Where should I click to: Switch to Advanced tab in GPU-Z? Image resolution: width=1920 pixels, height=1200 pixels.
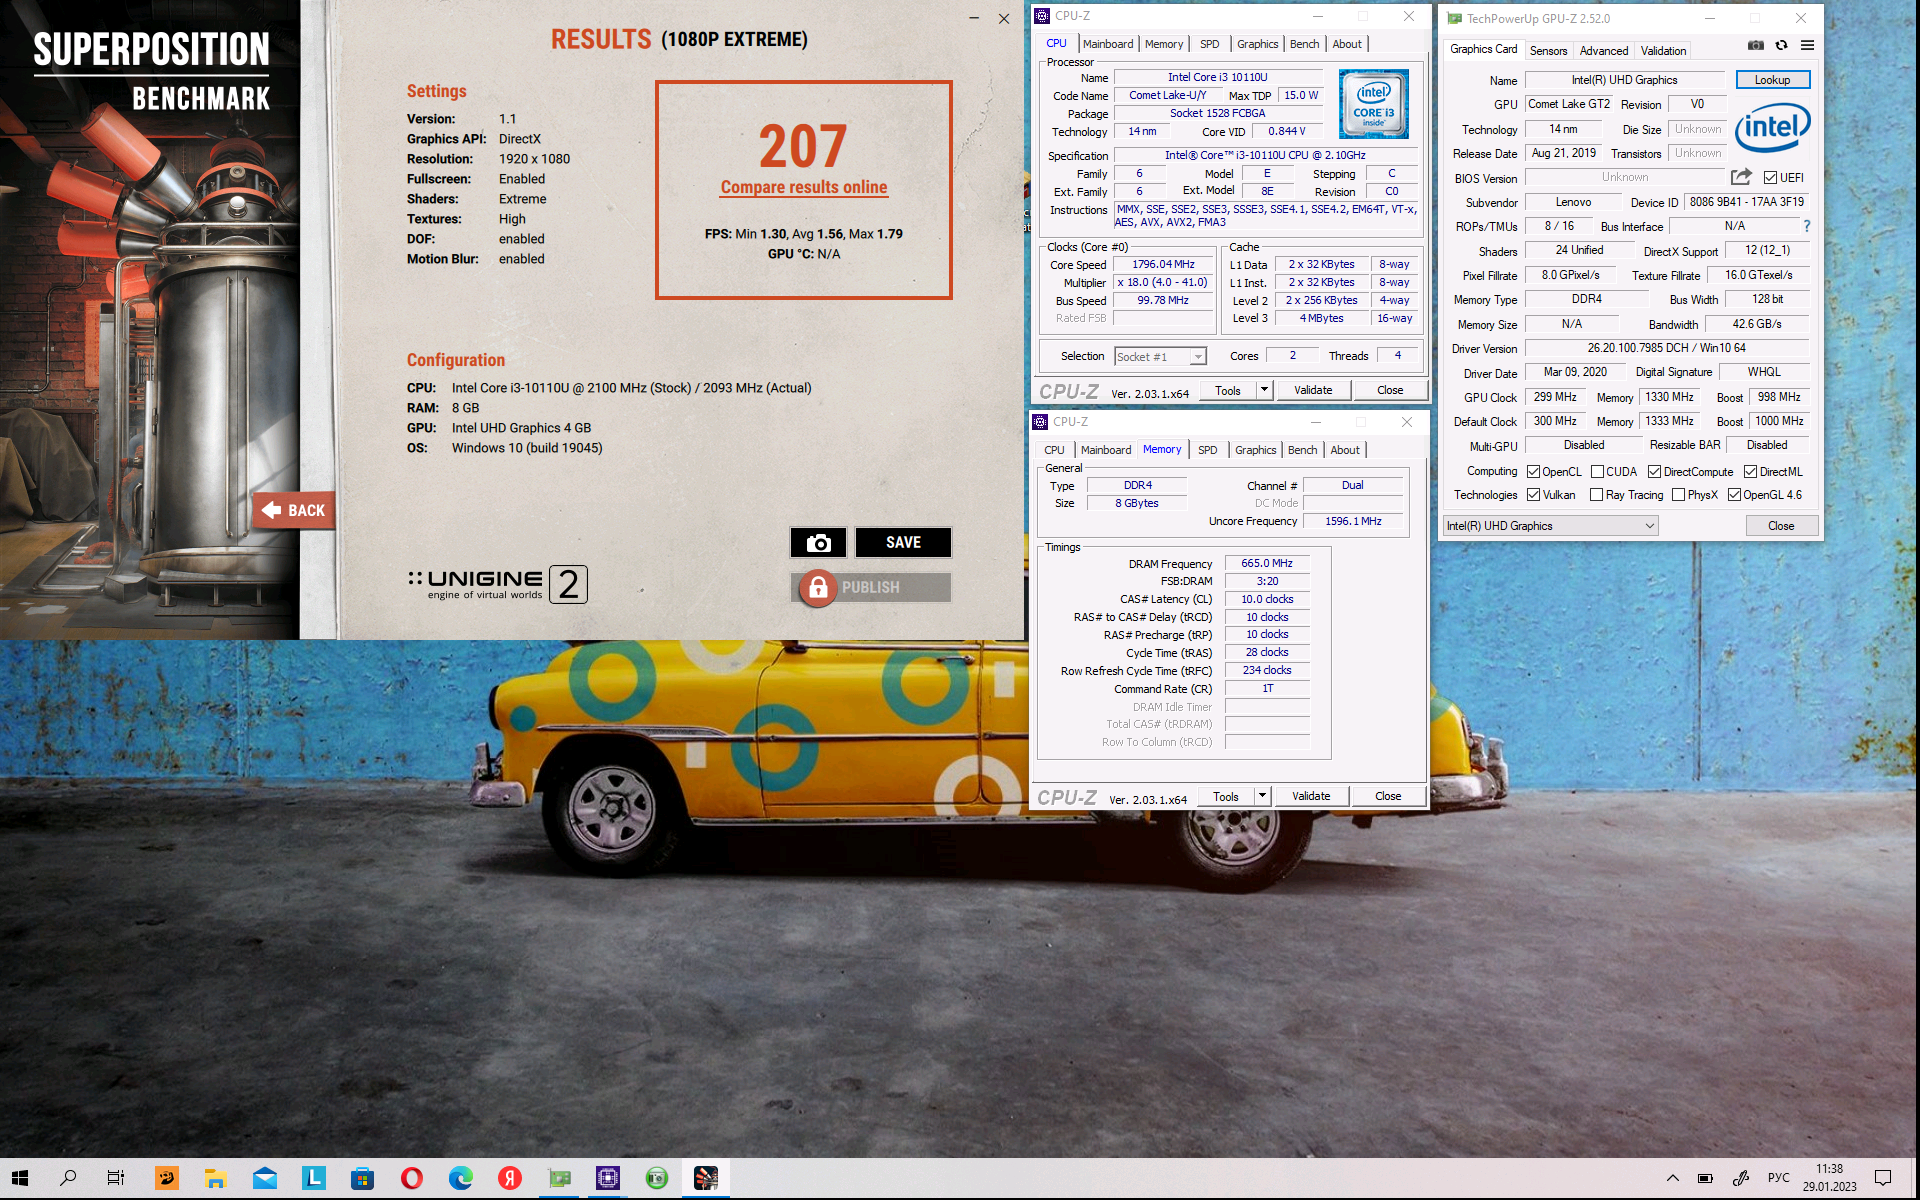pos(1603,51)
